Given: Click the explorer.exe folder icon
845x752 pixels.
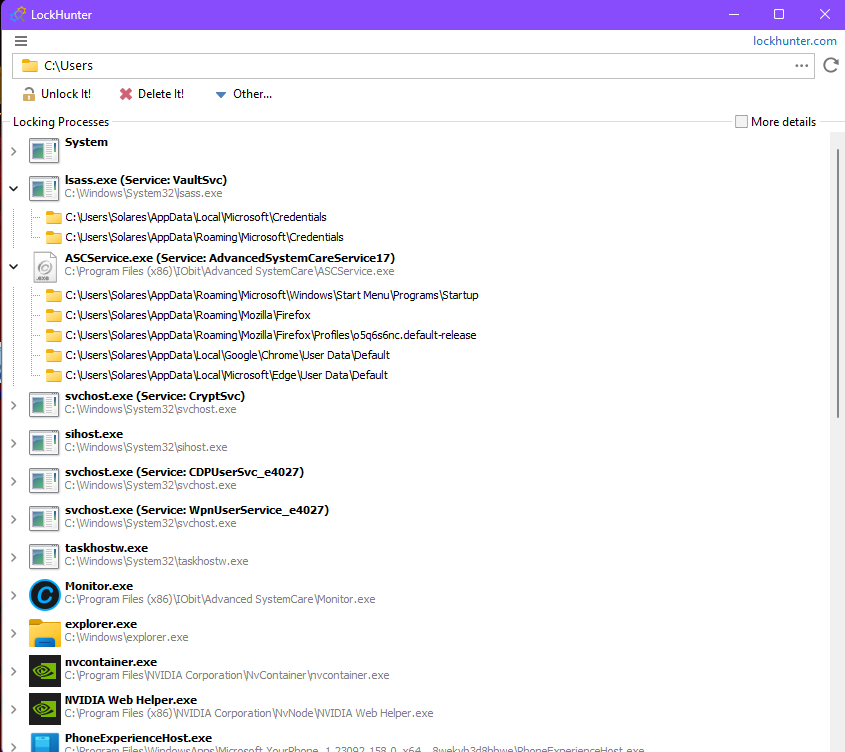Looking at the screenshot, I should 45,633.
